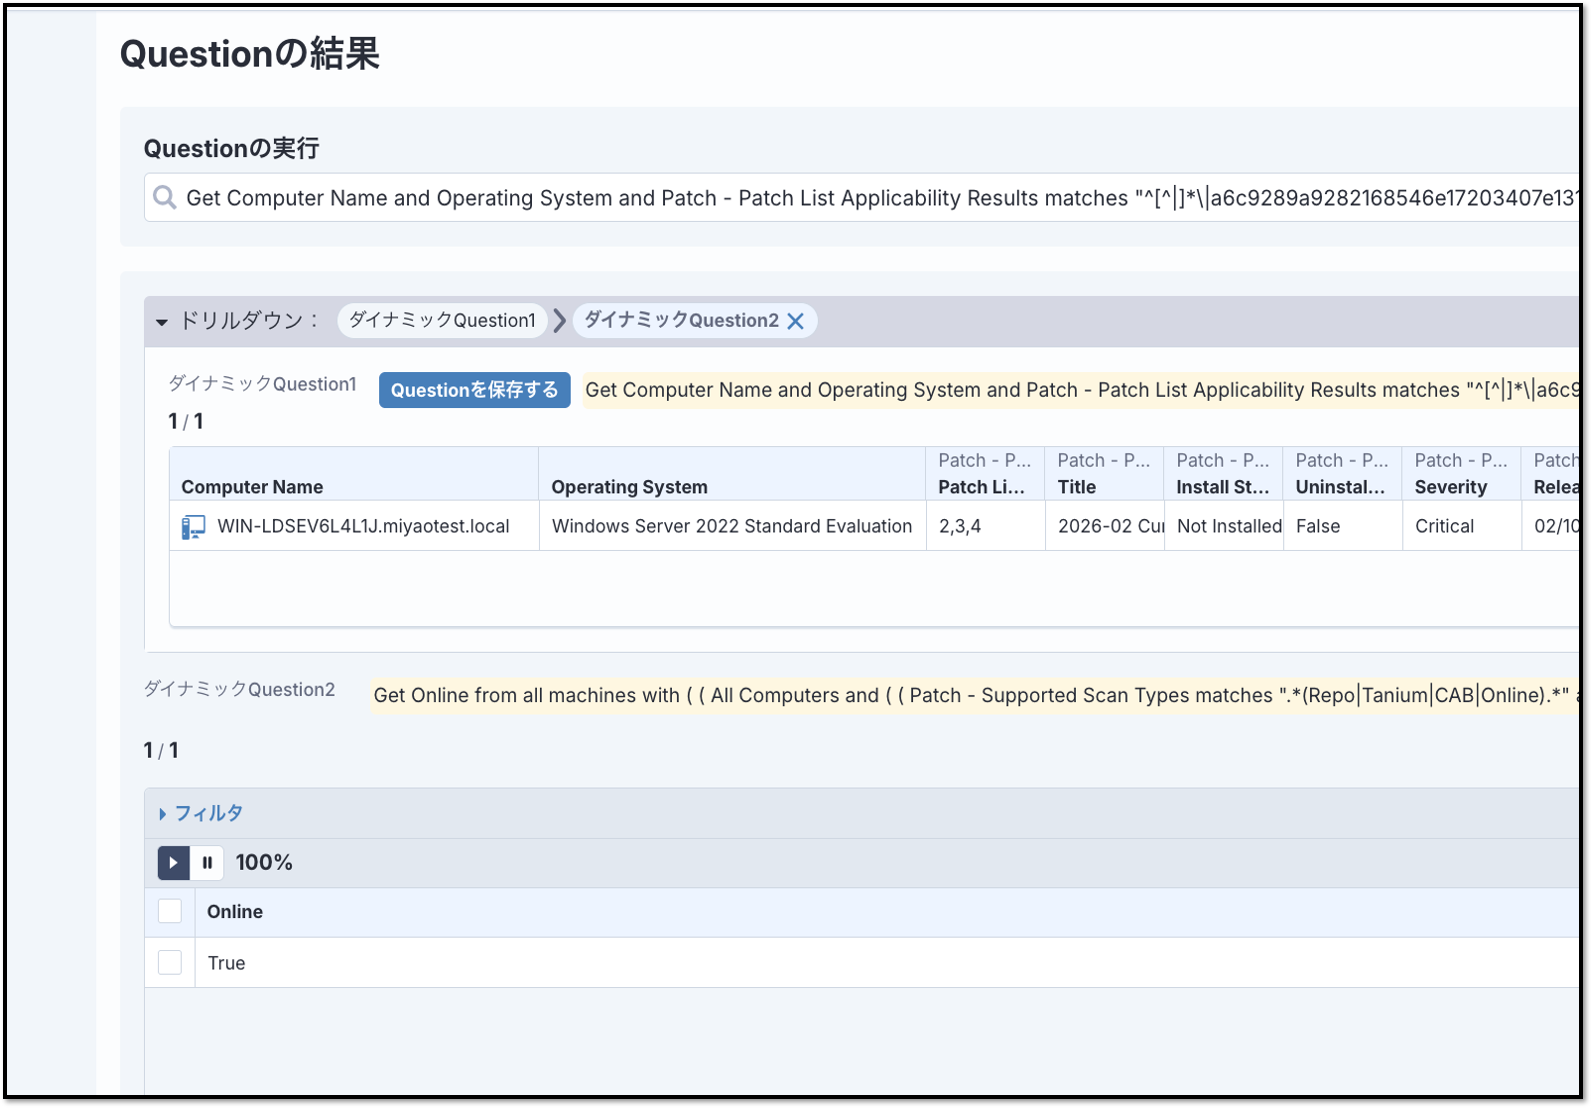The image size is (1592, 1108).
Task: Open the ダイナミックQuestion1 breadcrumb
Action: click(442, 321)
